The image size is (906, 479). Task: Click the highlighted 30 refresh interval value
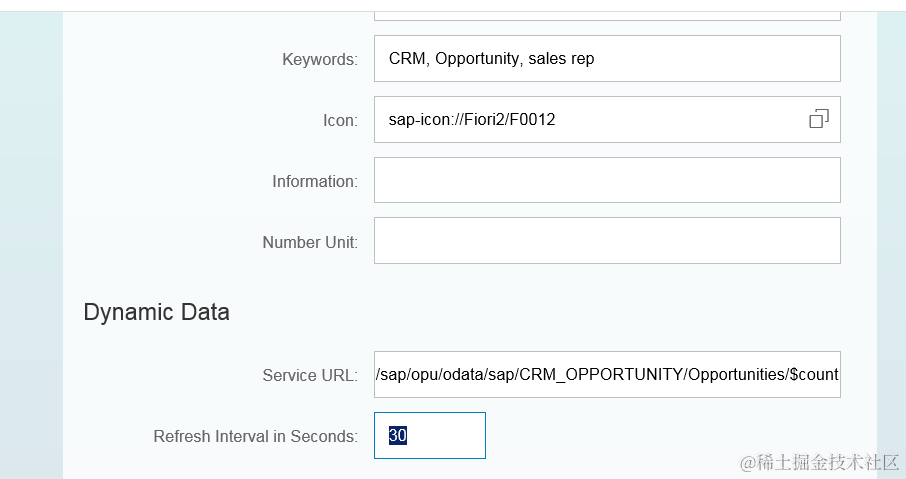pos(398,436)
